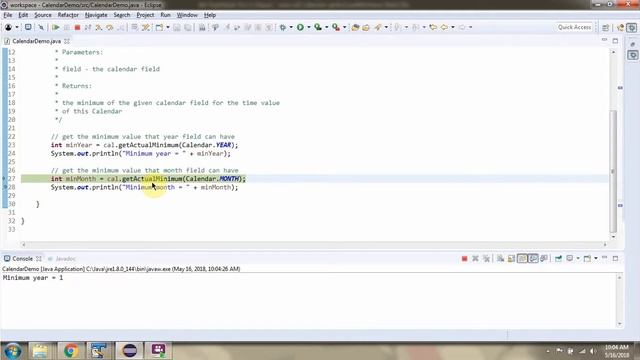The height and width of the screenshot is (360, 640).
Task: Open the Open Console dropdown arrow
Action: pyautogui.click(x=596, y=258)
